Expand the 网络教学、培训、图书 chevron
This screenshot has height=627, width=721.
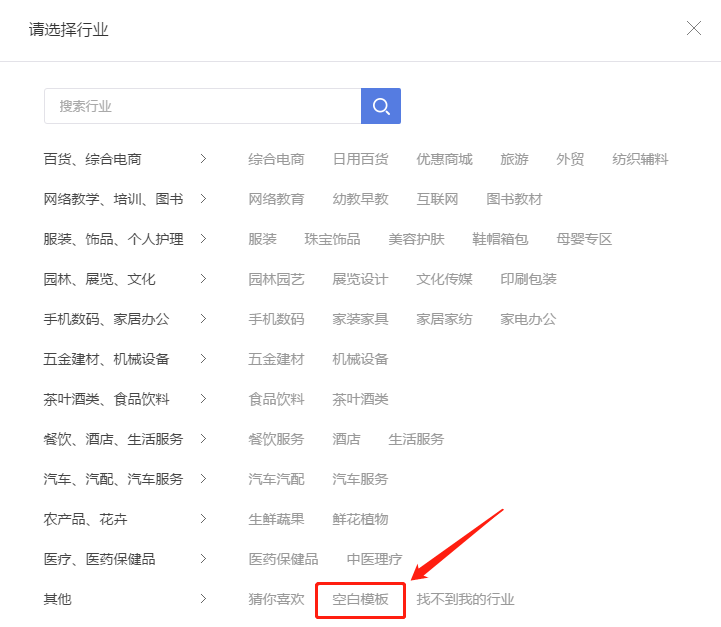[x=203, y=199]
